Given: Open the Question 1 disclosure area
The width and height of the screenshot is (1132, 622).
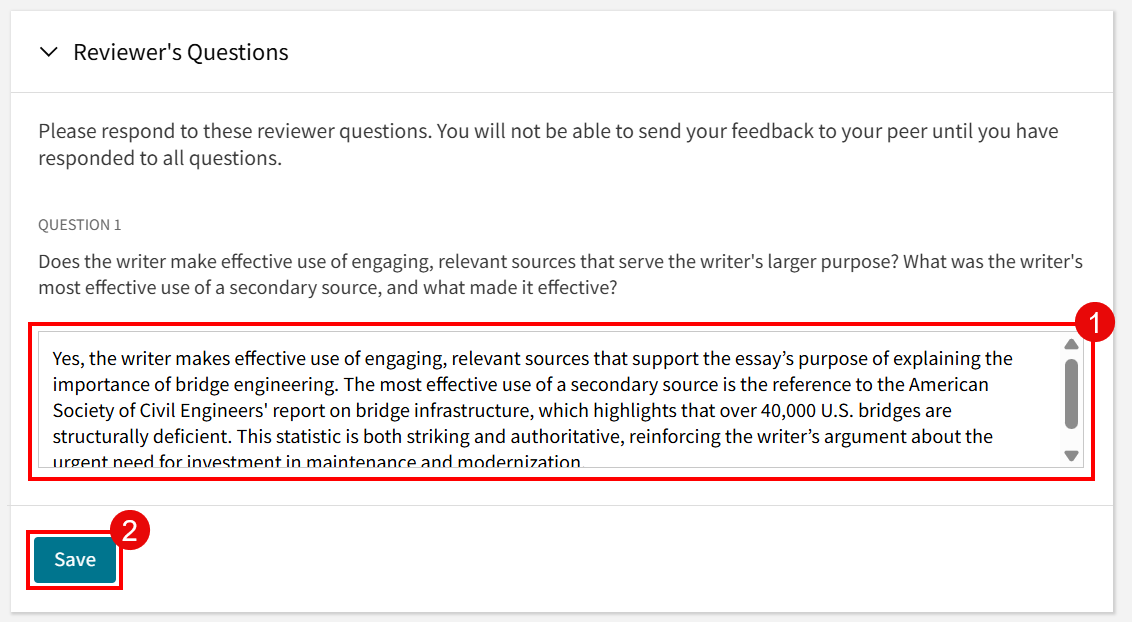Looking at the screenshot, I should pyautogui.click(x=79, y=224).
